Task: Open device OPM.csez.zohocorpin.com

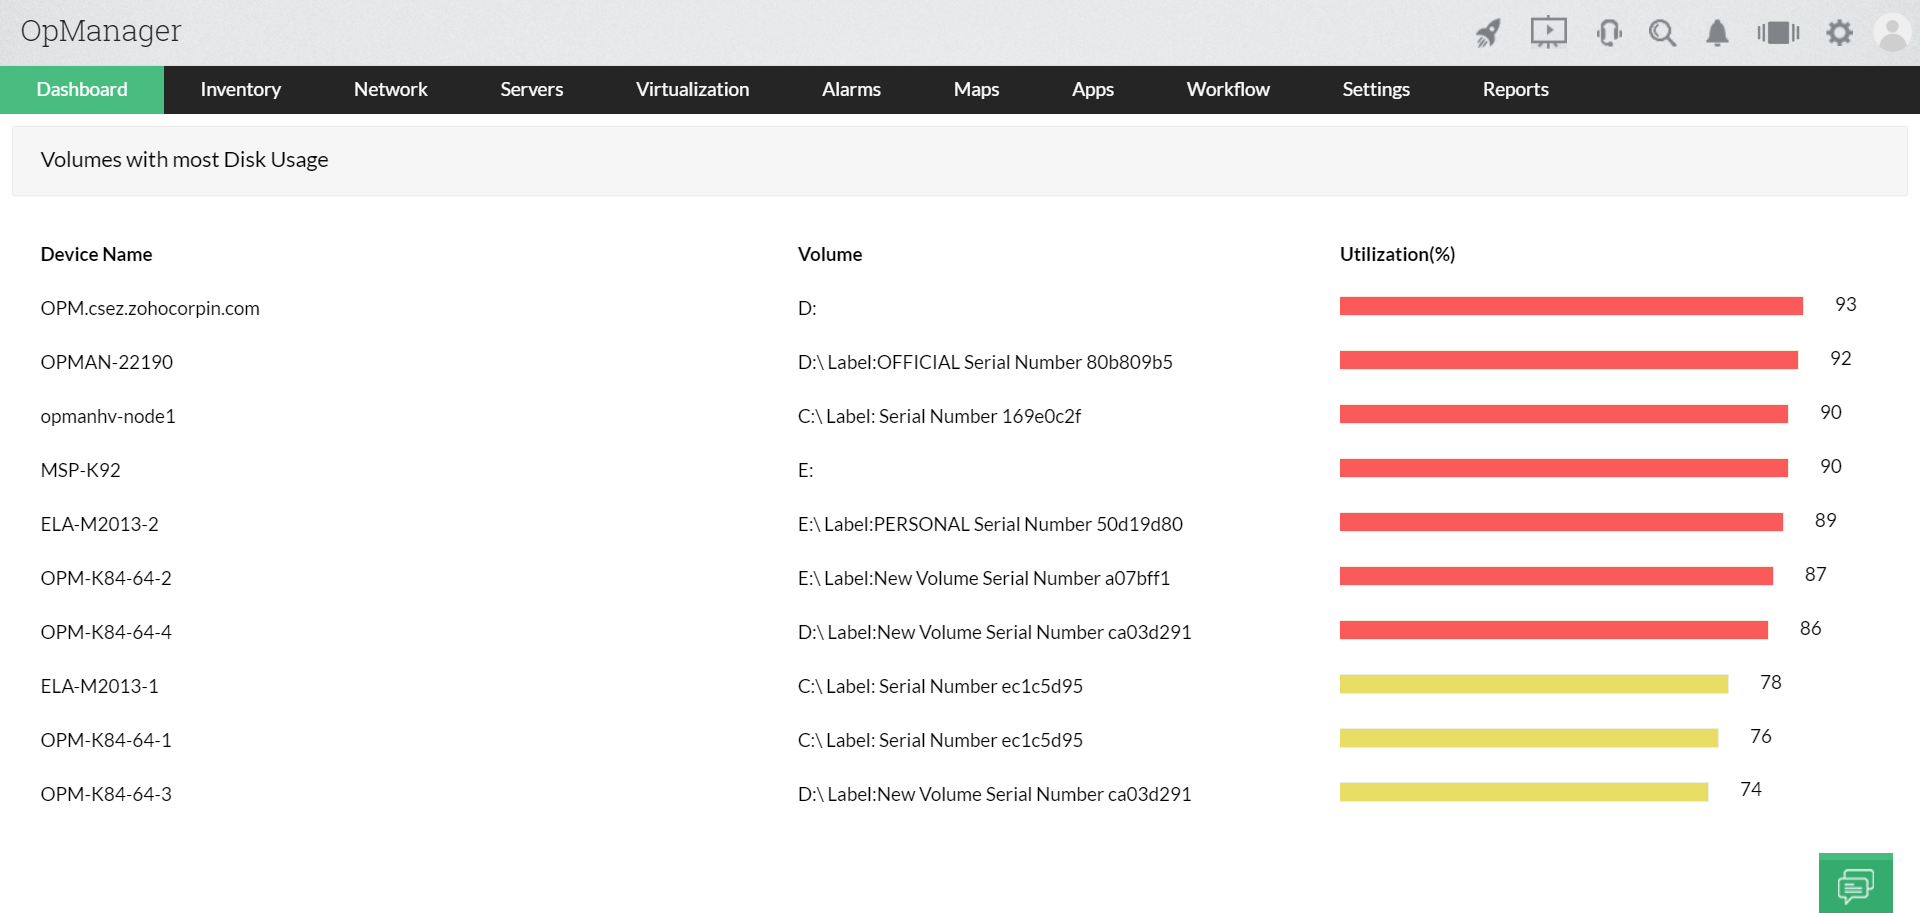Action: click(150, 309)
